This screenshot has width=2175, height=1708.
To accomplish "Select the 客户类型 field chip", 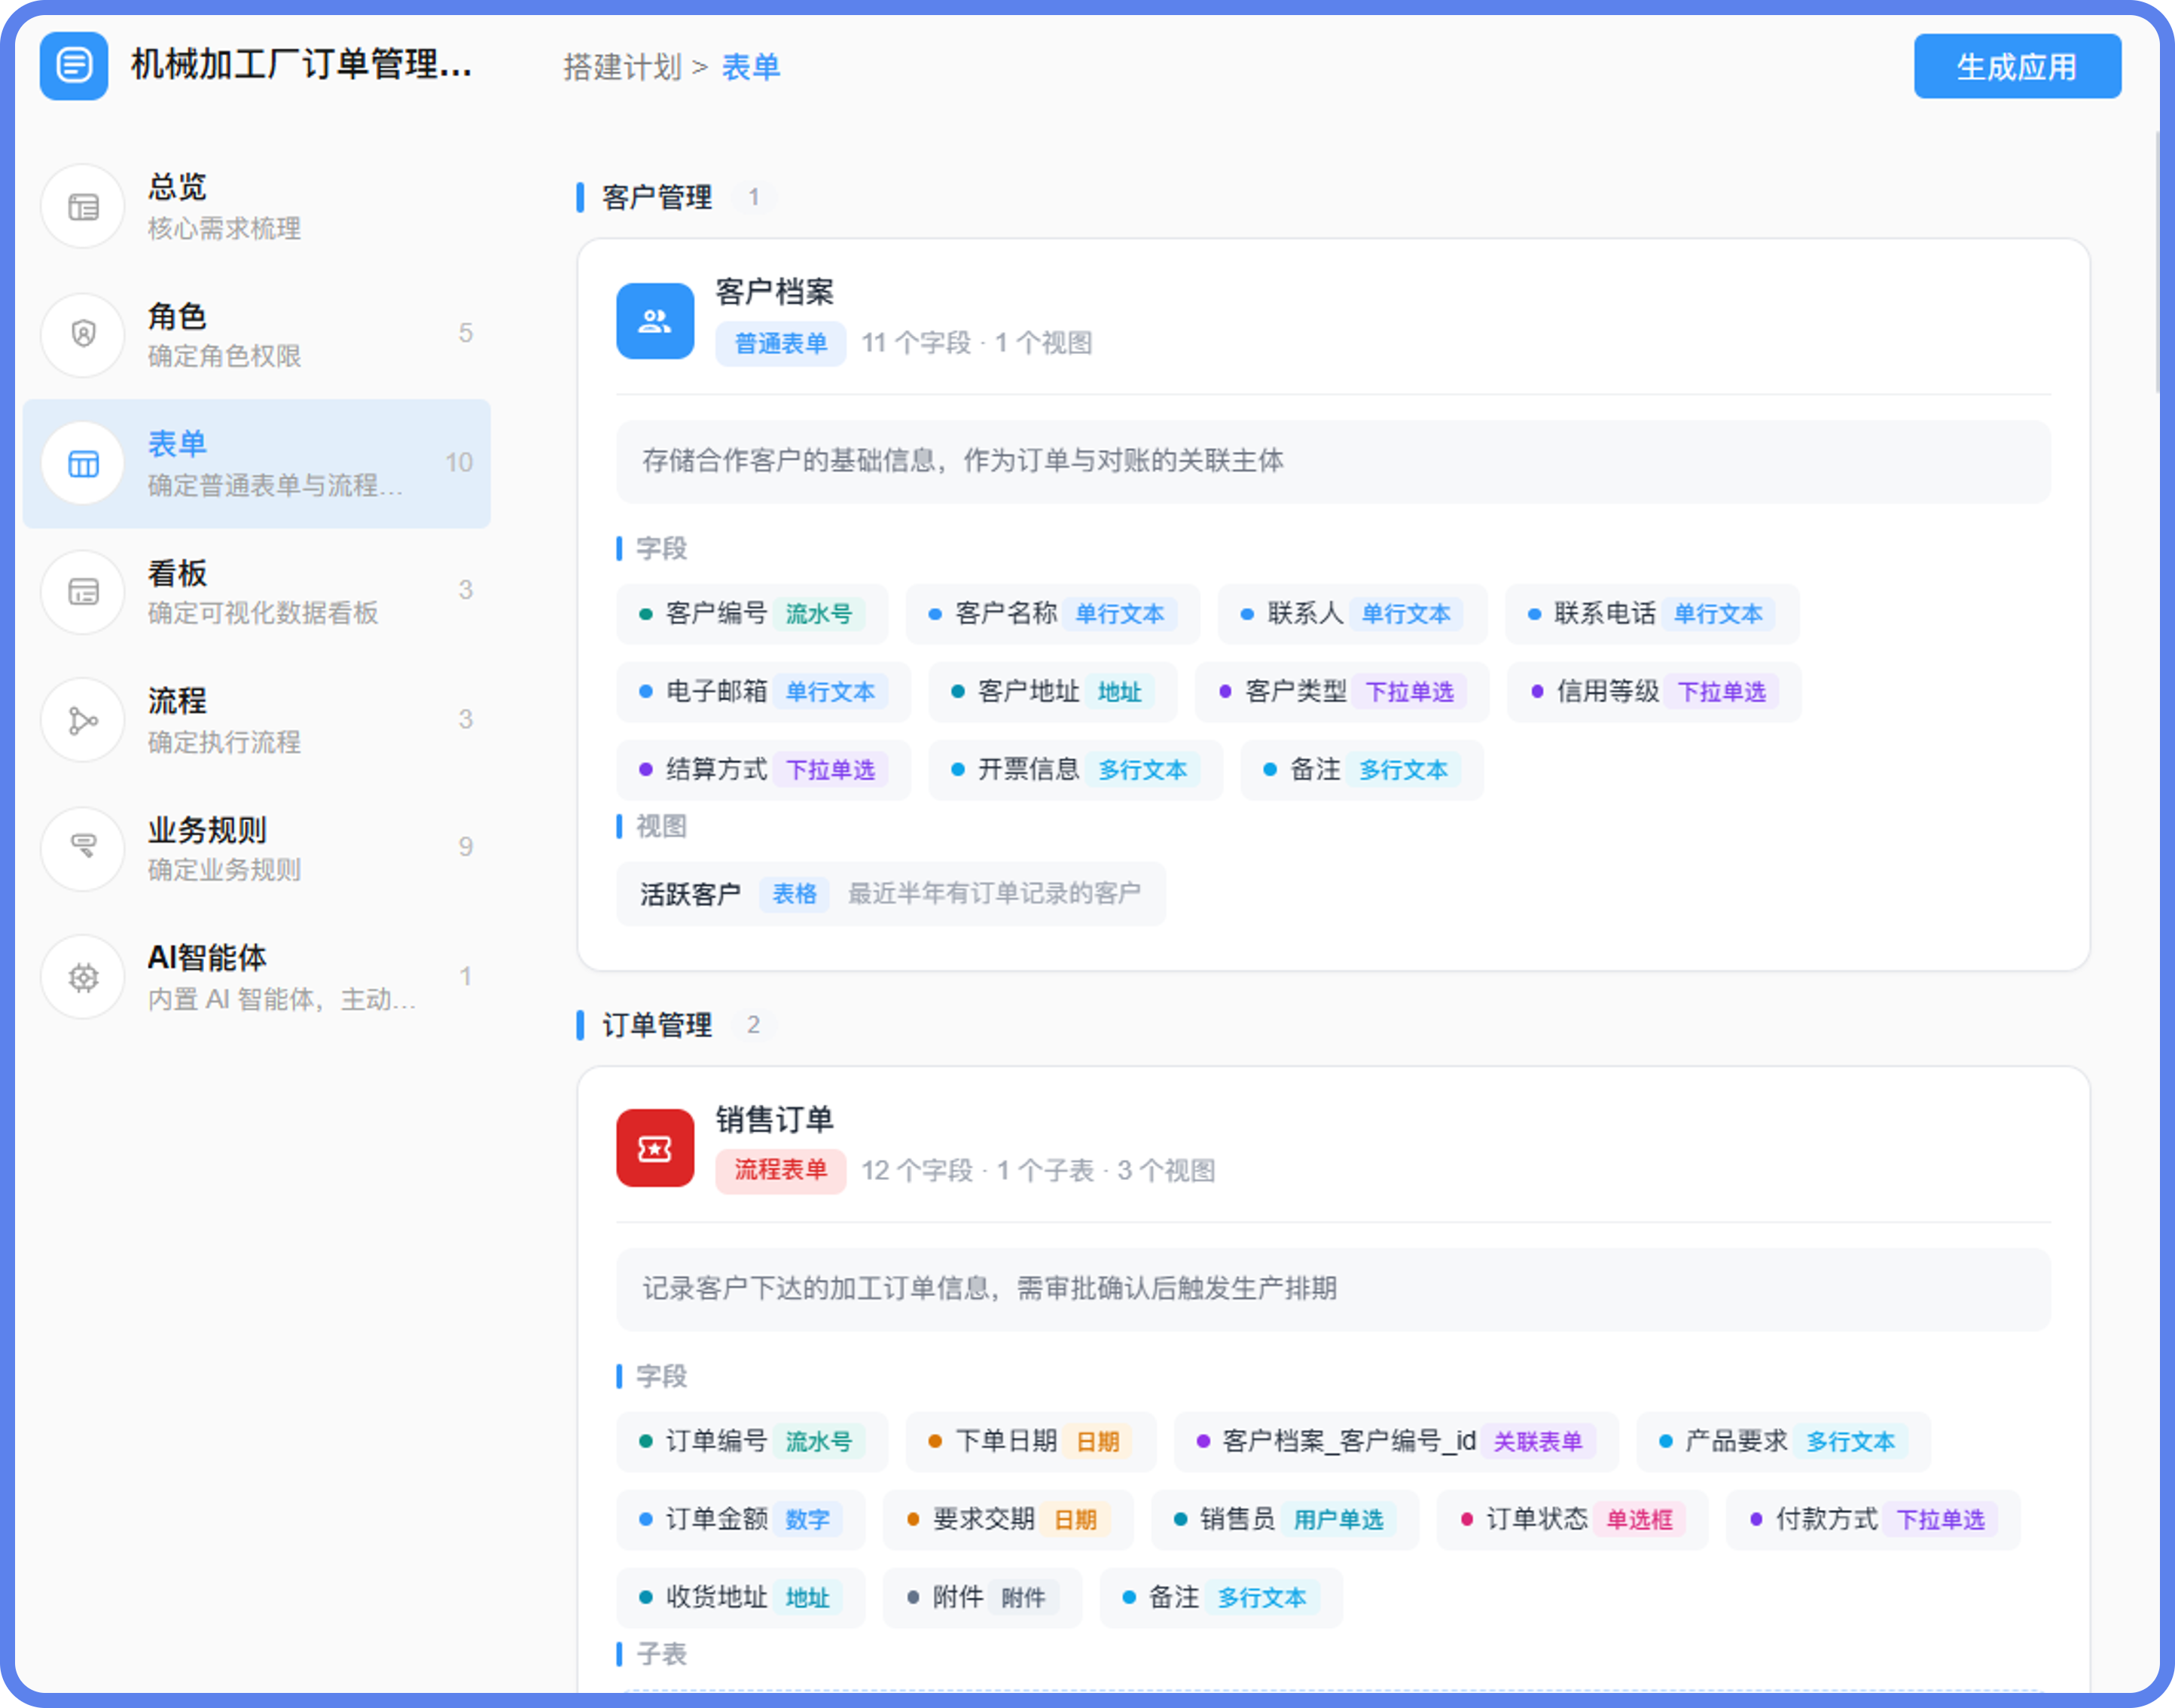I will click(x=1341, y=691).
